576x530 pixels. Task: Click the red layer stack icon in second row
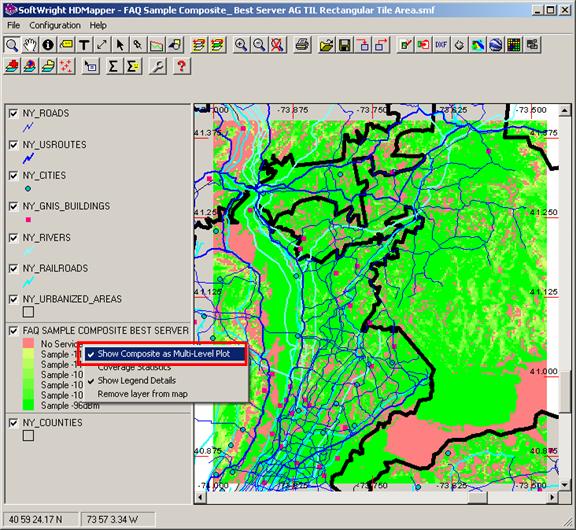pyautogui.click(x=12, y=66)
